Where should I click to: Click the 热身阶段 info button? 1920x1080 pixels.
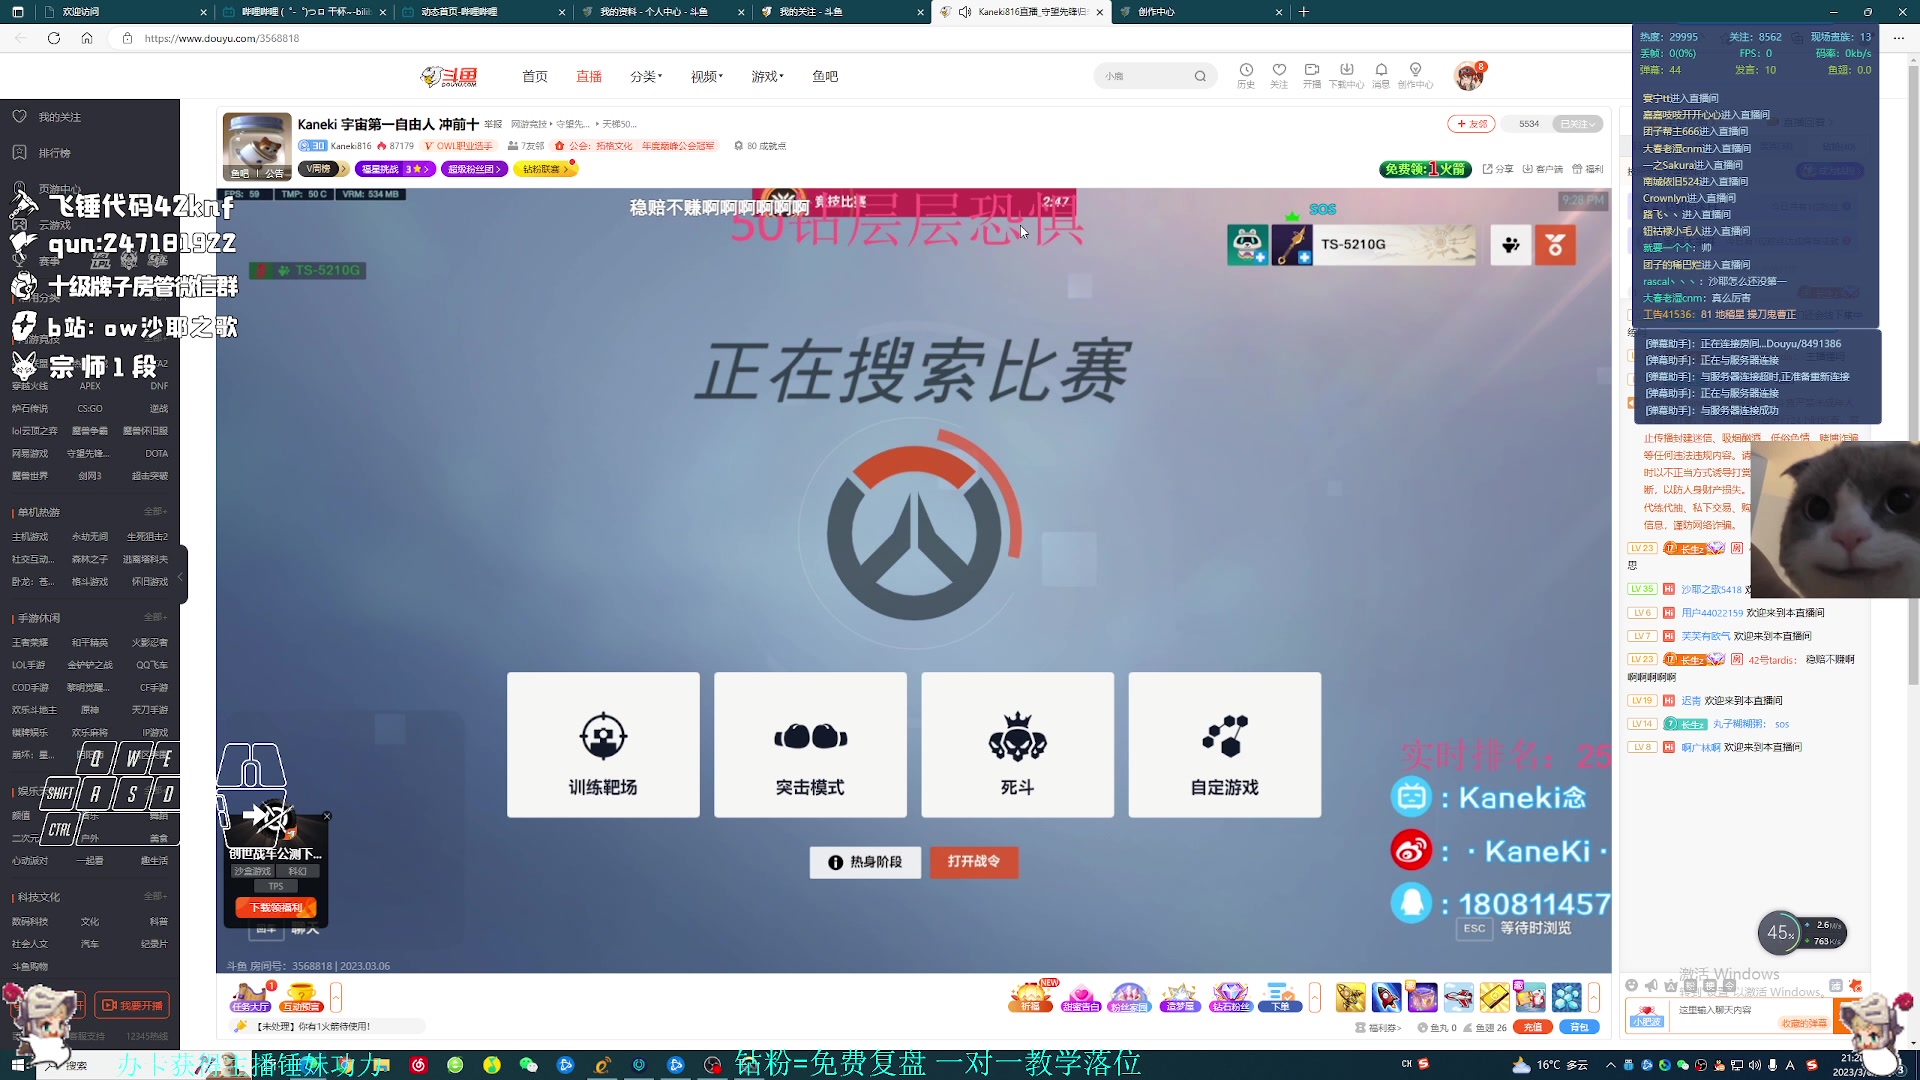pyautogui.click(x=866, y=862)
